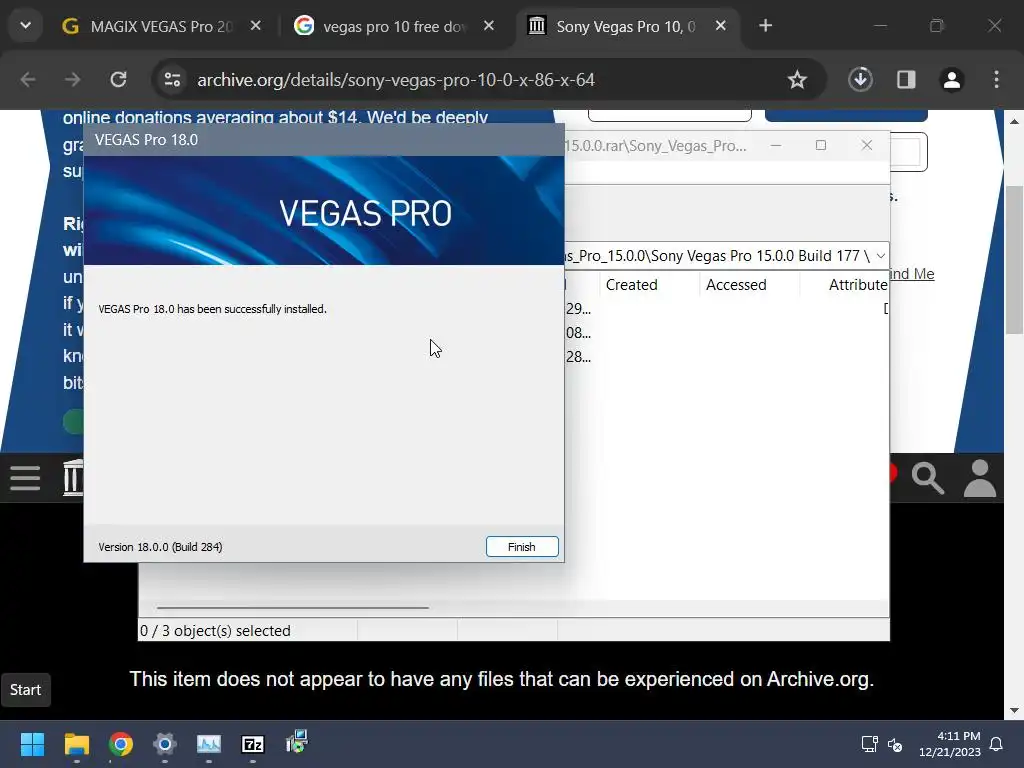Image resolution: width=1024 pixels, height=768 pixels.
Task: Open the installer icon in the taskbar
Action: pos(297,743)
